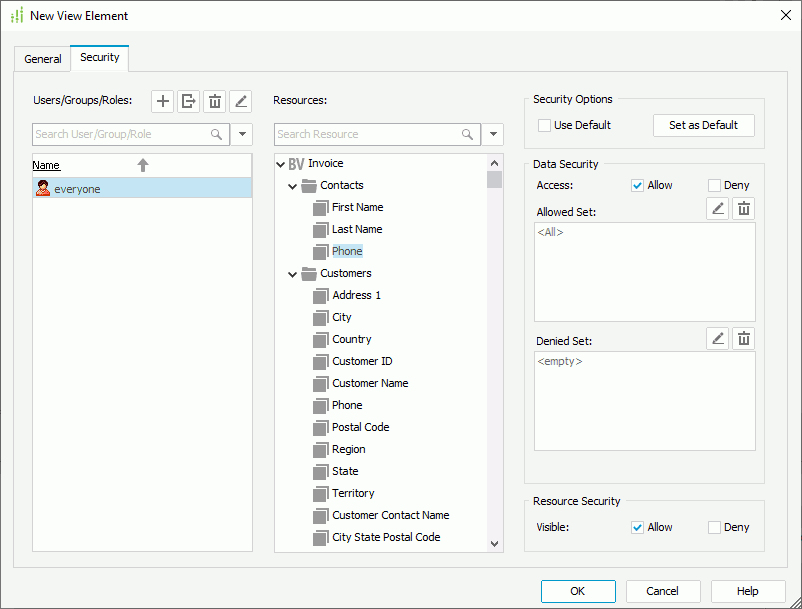Uncheck Allow for Resource Security Visible

coord(637,527)
